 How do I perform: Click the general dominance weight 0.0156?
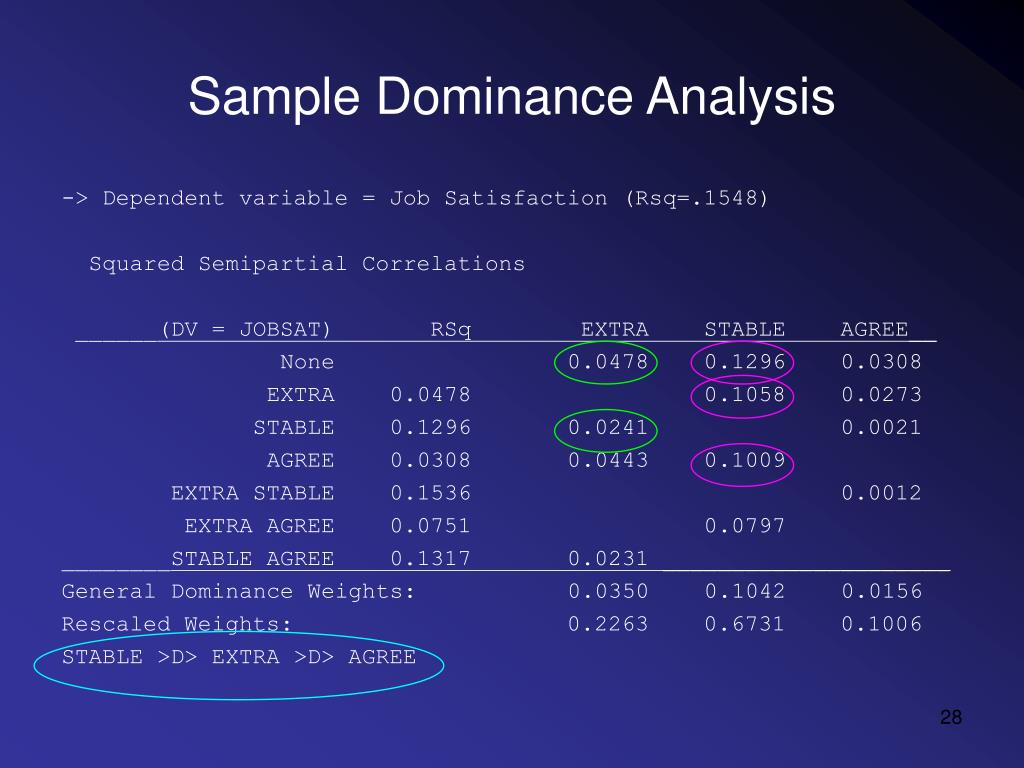(882, 591)
